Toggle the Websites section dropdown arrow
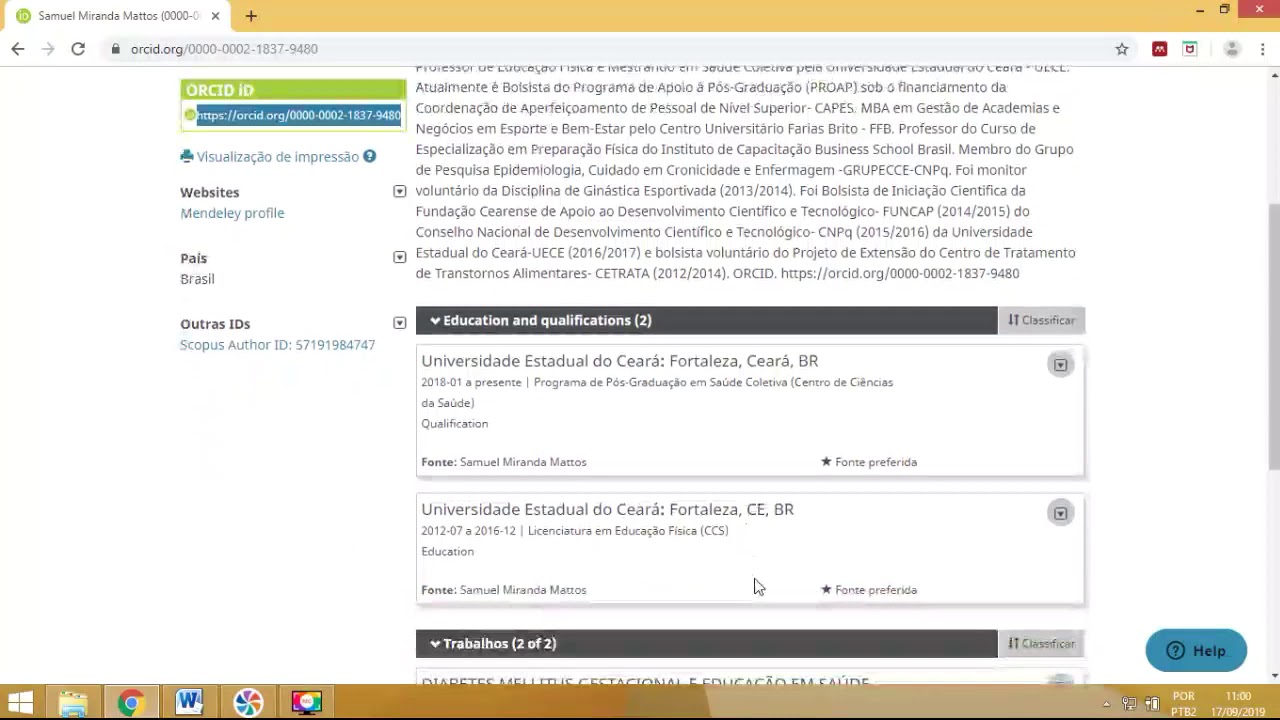The height and width of the screenshot is (720, 1280). coord(399,191)
